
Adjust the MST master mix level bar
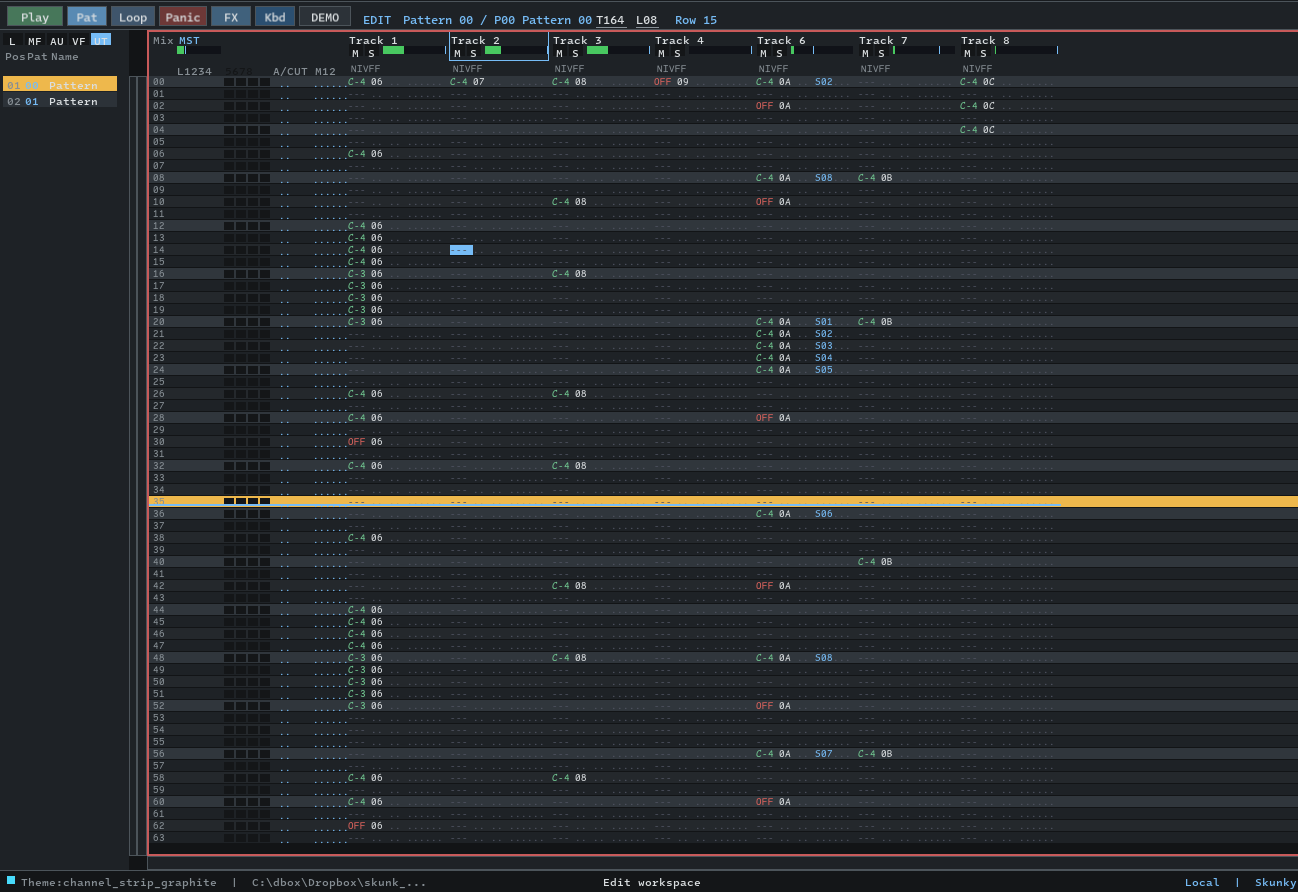tap(199, 50)
